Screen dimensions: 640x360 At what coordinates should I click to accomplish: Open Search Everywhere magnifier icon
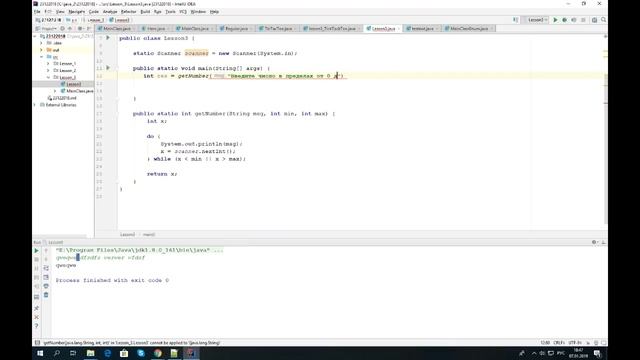pos(603,20)
